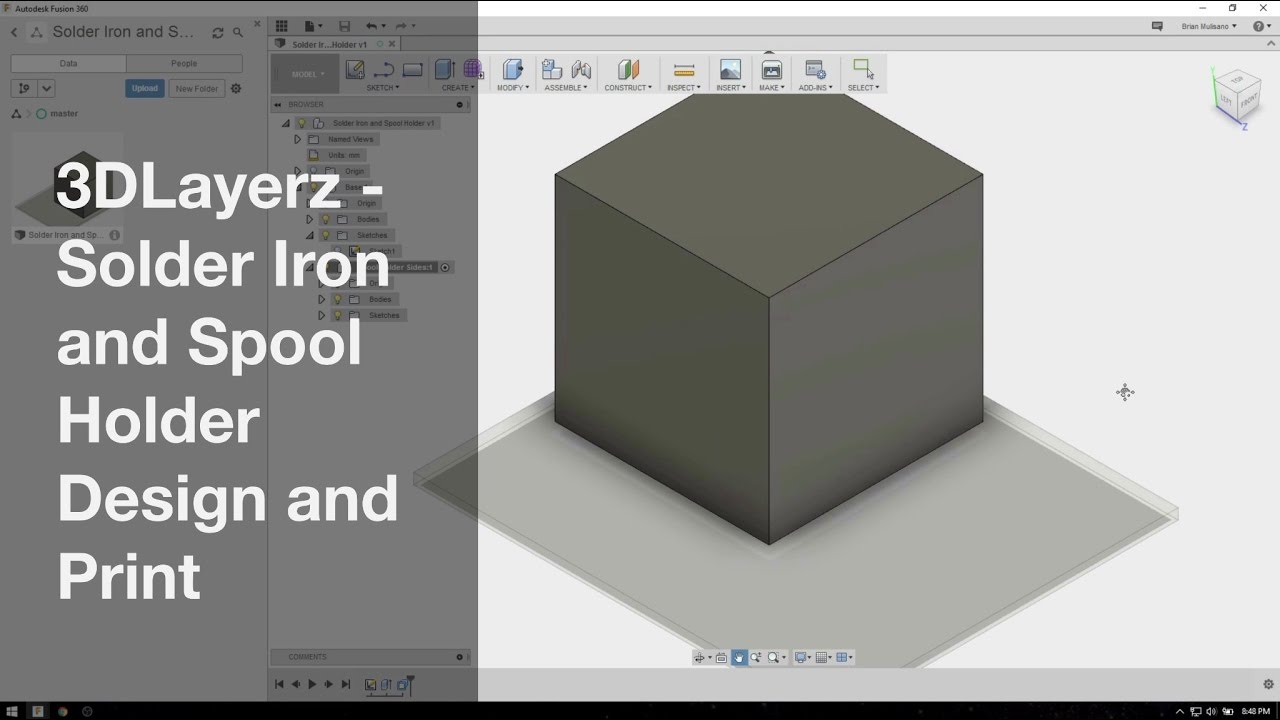Open the MAKE dropdown label

772,88
